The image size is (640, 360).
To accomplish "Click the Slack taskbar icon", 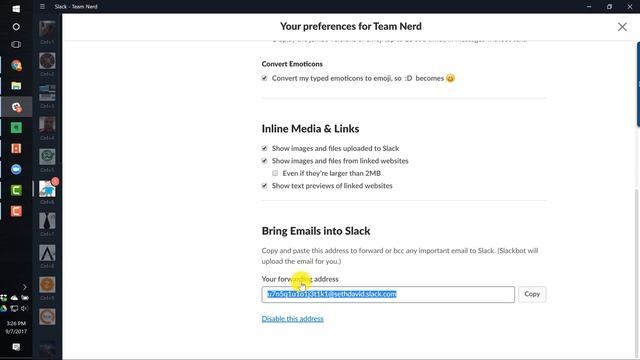I will click(16, 107).
